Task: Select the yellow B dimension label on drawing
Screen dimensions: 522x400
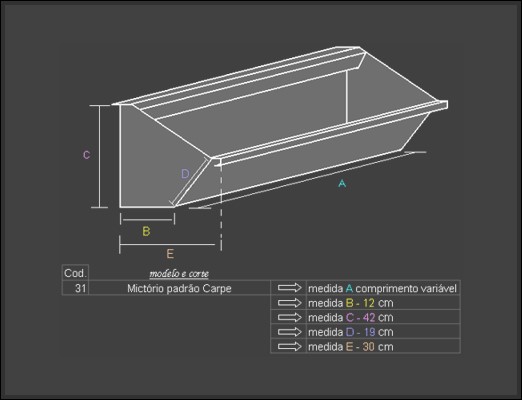Action: tap(146, 231)
